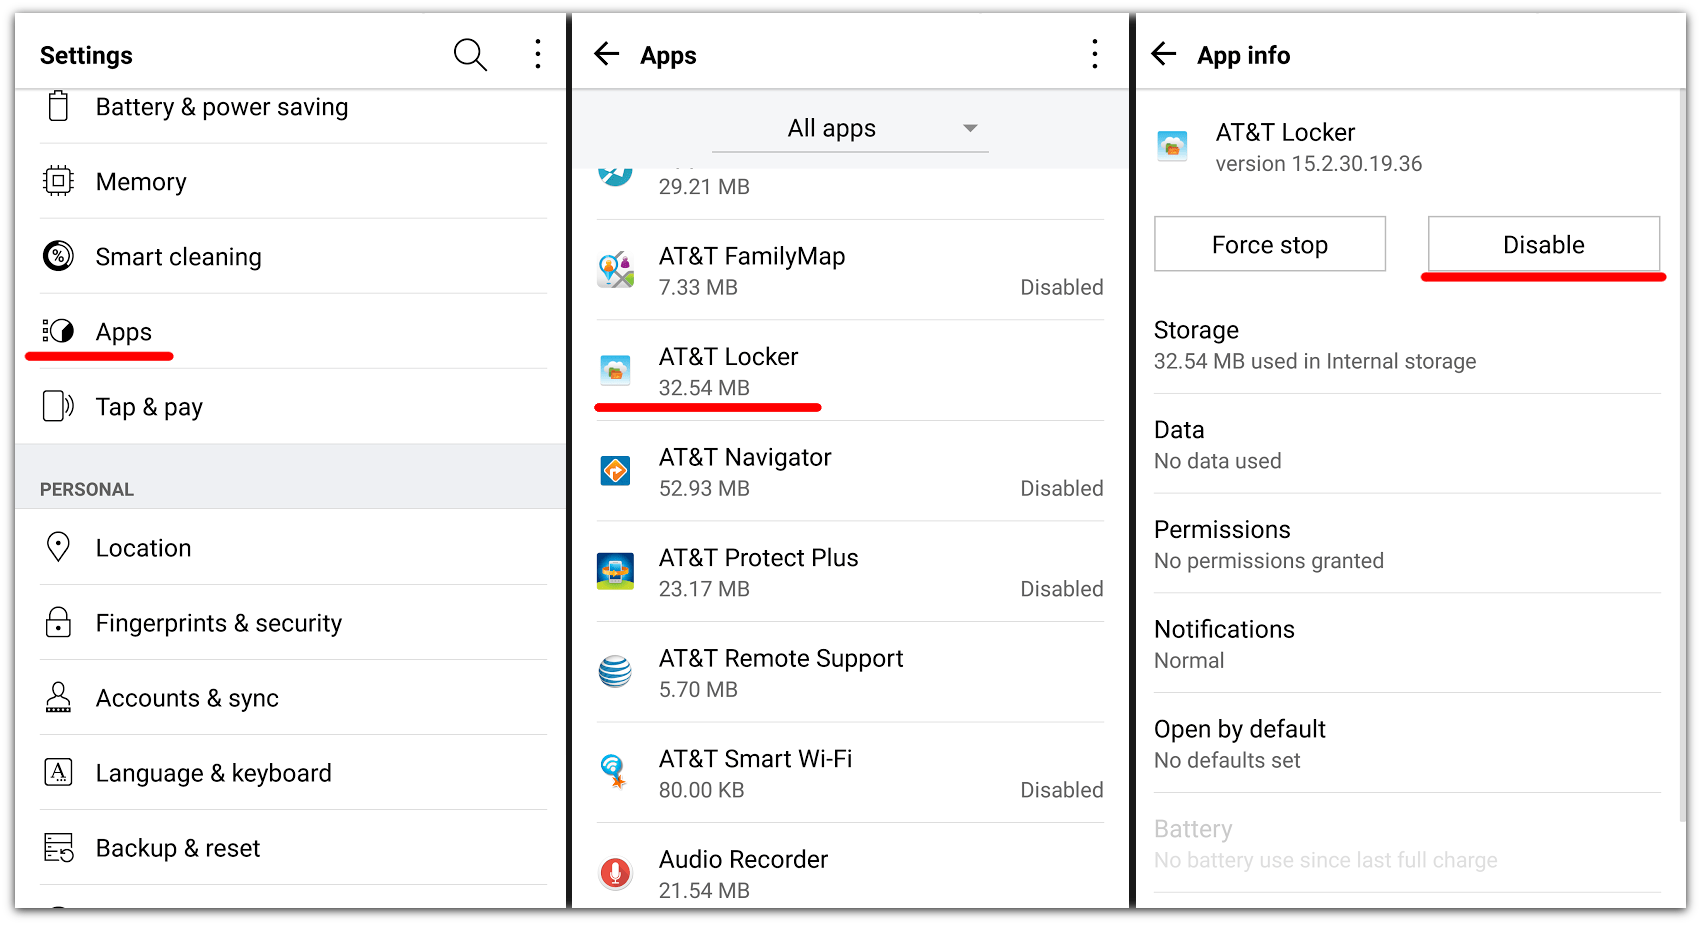The height and width of the screenshot is (925, 1701).
Task: Tap the Backup & reset icon
Action: click(59, 847)
